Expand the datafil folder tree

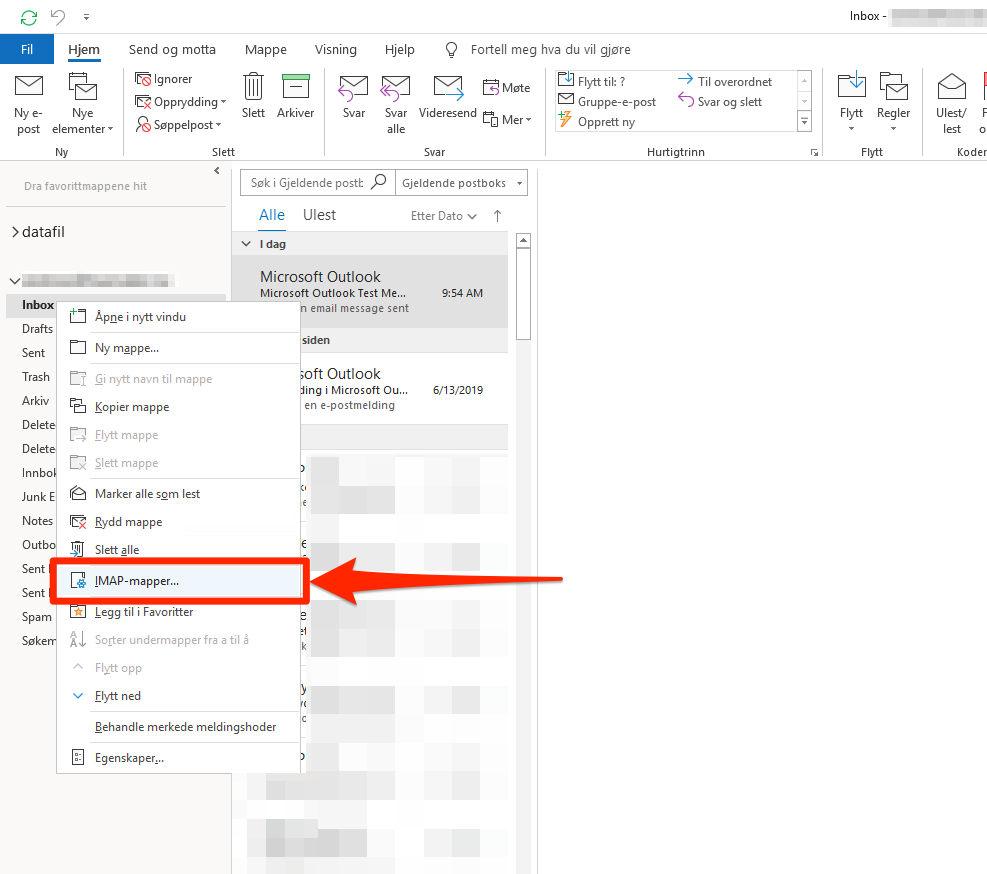pos(16,232)
